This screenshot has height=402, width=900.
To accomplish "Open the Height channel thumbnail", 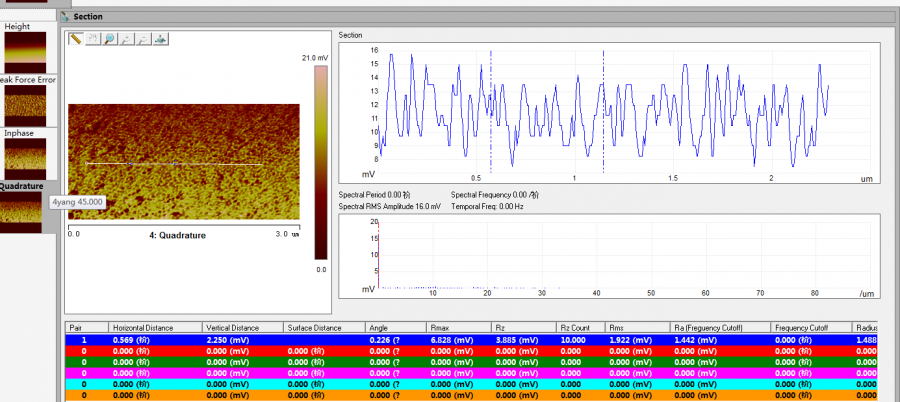I will click(24, 52).
